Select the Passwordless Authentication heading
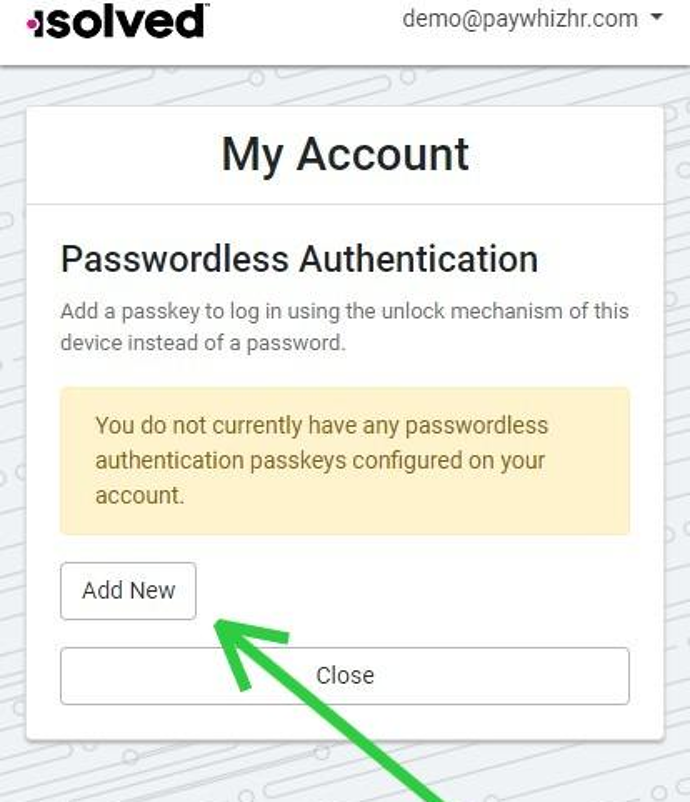Image resolution: width=690 pixels, height=802 pixels. (299, 259)
